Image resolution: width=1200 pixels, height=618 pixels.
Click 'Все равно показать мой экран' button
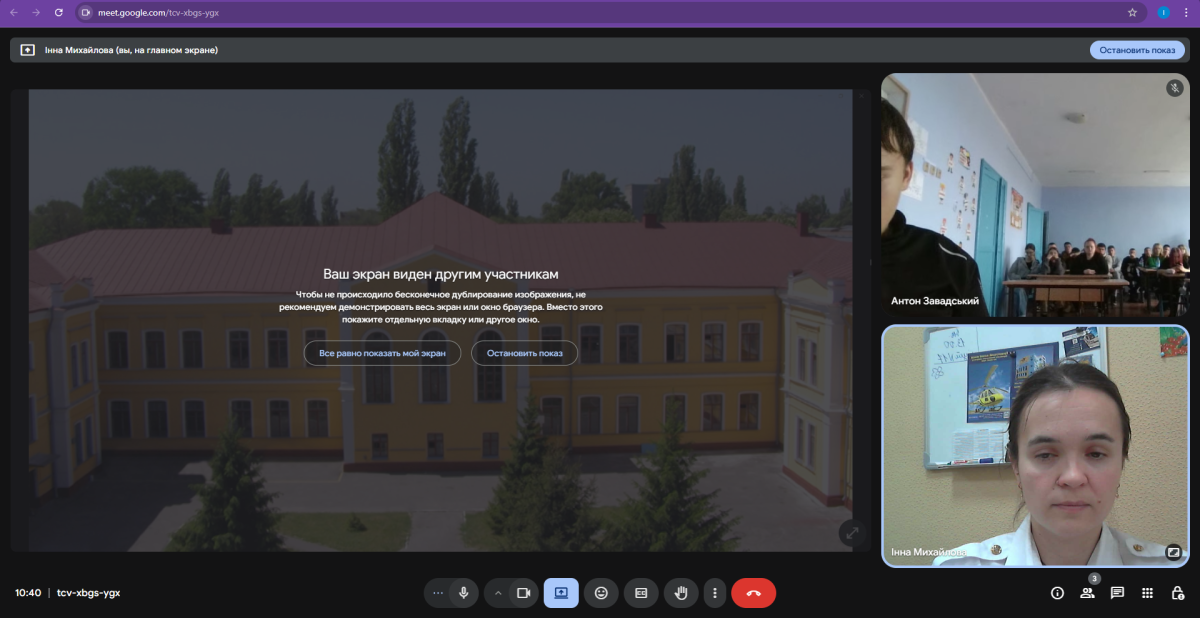coord(382,353)
